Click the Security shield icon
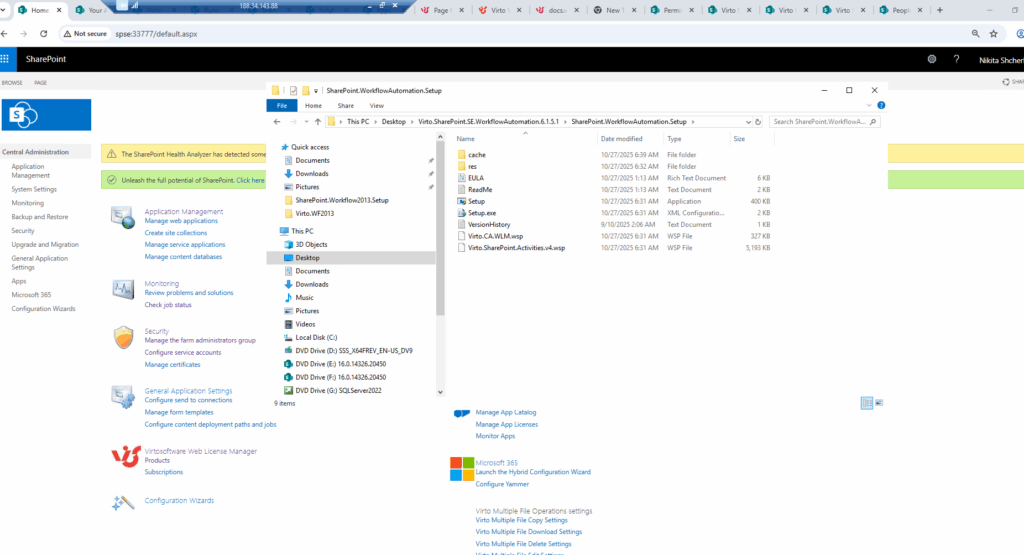1024x555 pixels. point(123,338)
